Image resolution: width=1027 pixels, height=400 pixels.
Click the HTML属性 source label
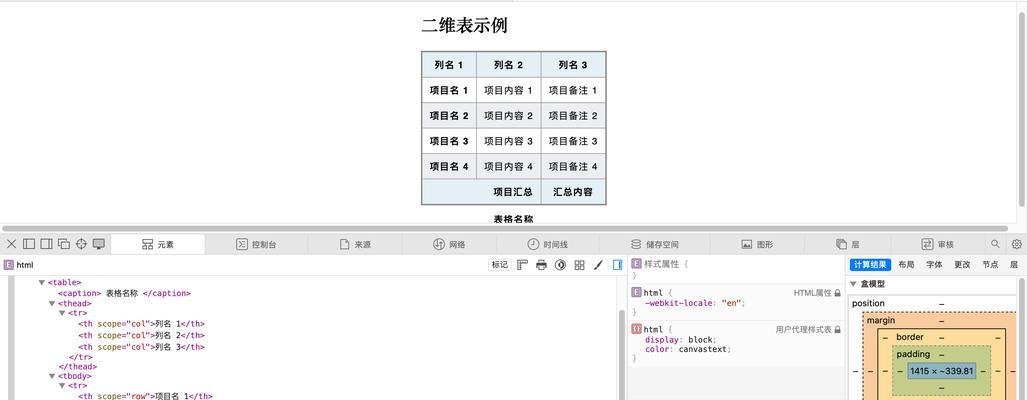812,293
